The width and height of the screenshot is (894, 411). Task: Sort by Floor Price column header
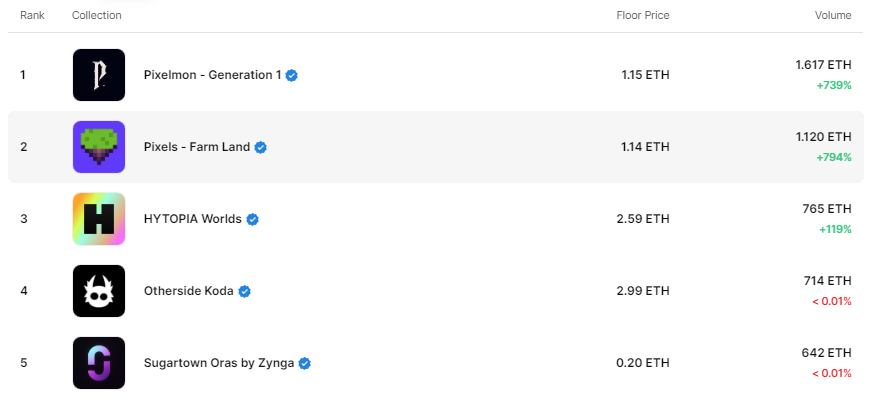643,15
